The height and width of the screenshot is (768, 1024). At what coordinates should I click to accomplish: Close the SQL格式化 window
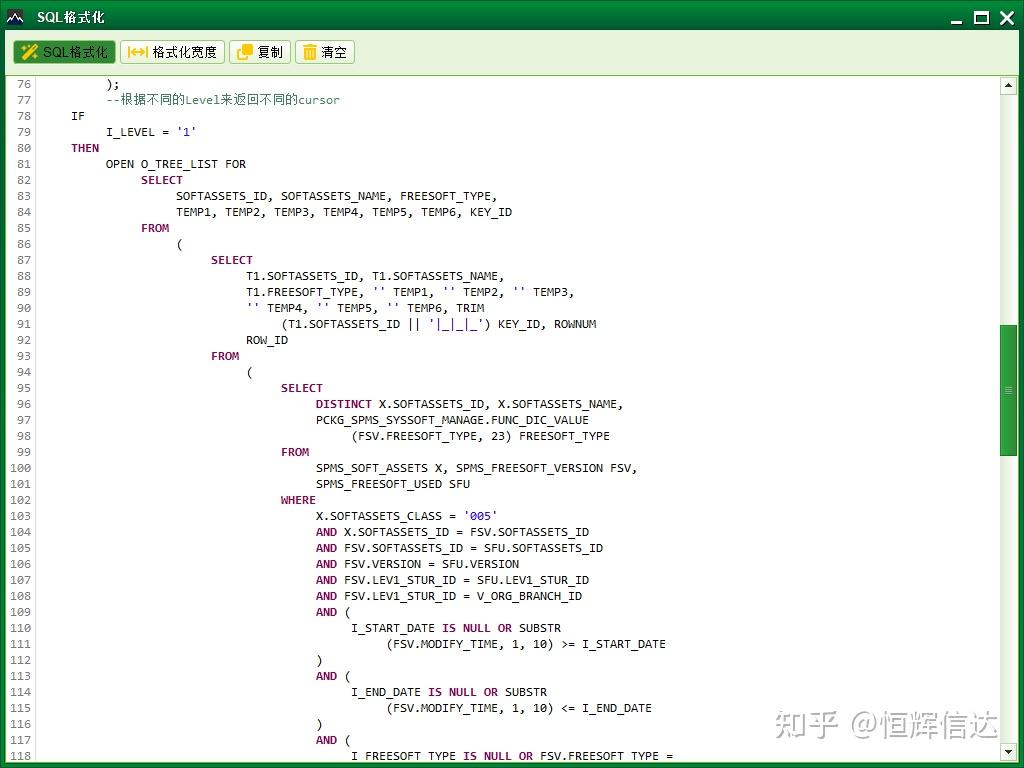click(1007, 18)
